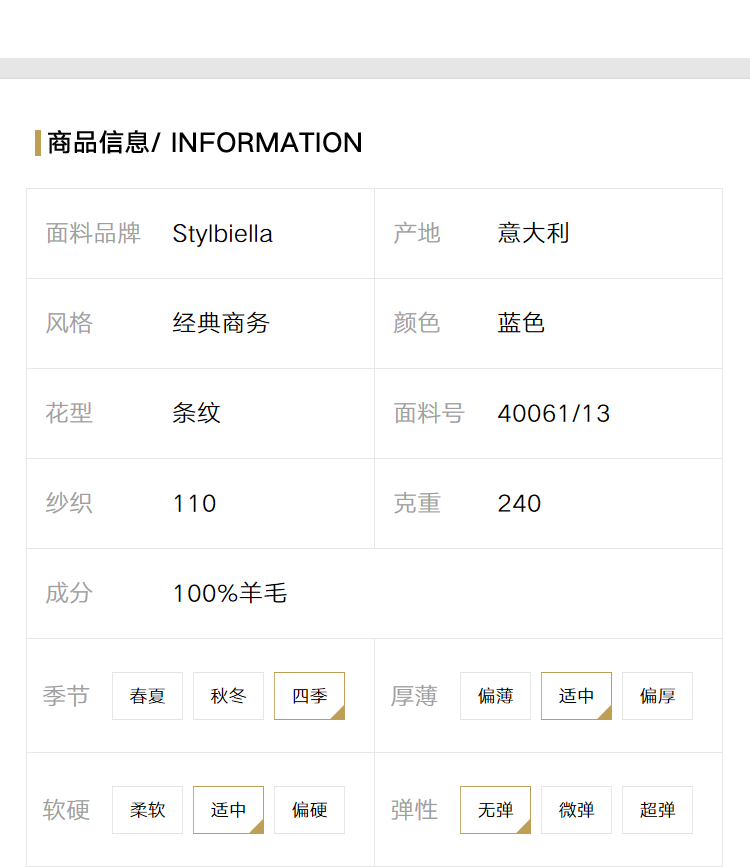Image resolution: width=750 pixels, height=867 pixels.
Task: Choose 适中 thickness option in 厚薄 row
Action: click(x=576, y=696)
